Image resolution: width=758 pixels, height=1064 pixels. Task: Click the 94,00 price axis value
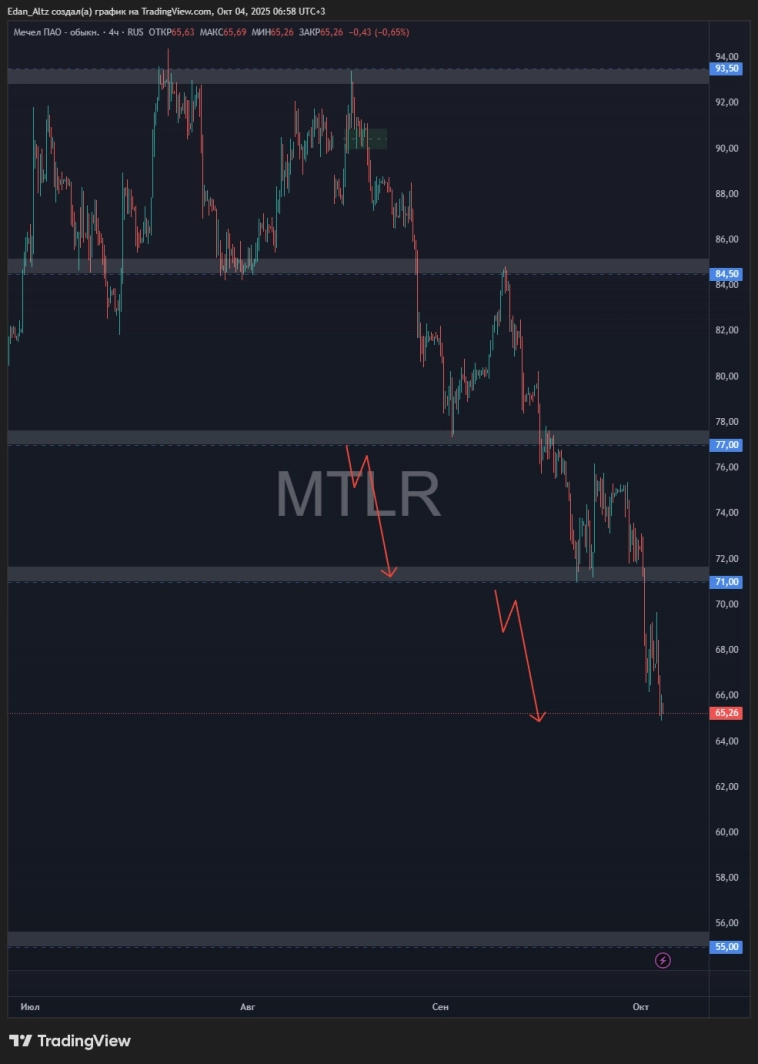point(727,56)
